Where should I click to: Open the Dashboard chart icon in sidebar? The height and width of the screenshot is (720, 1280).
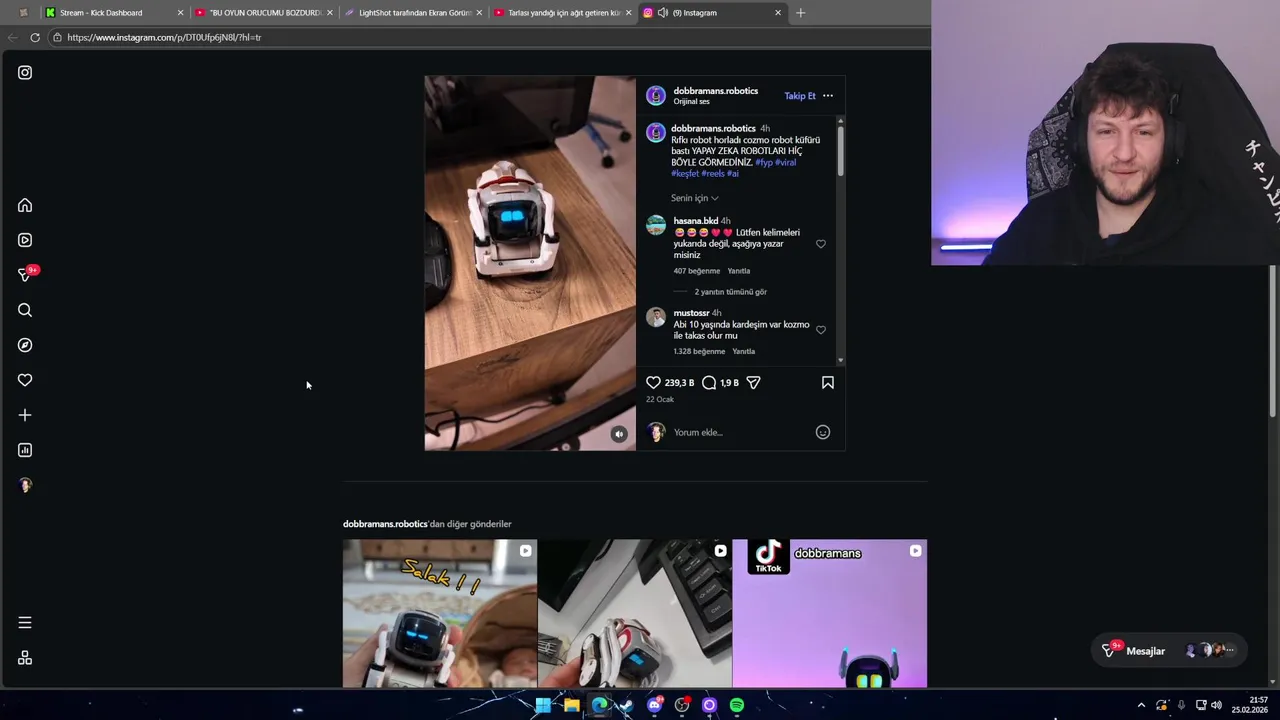coord(25,450)
